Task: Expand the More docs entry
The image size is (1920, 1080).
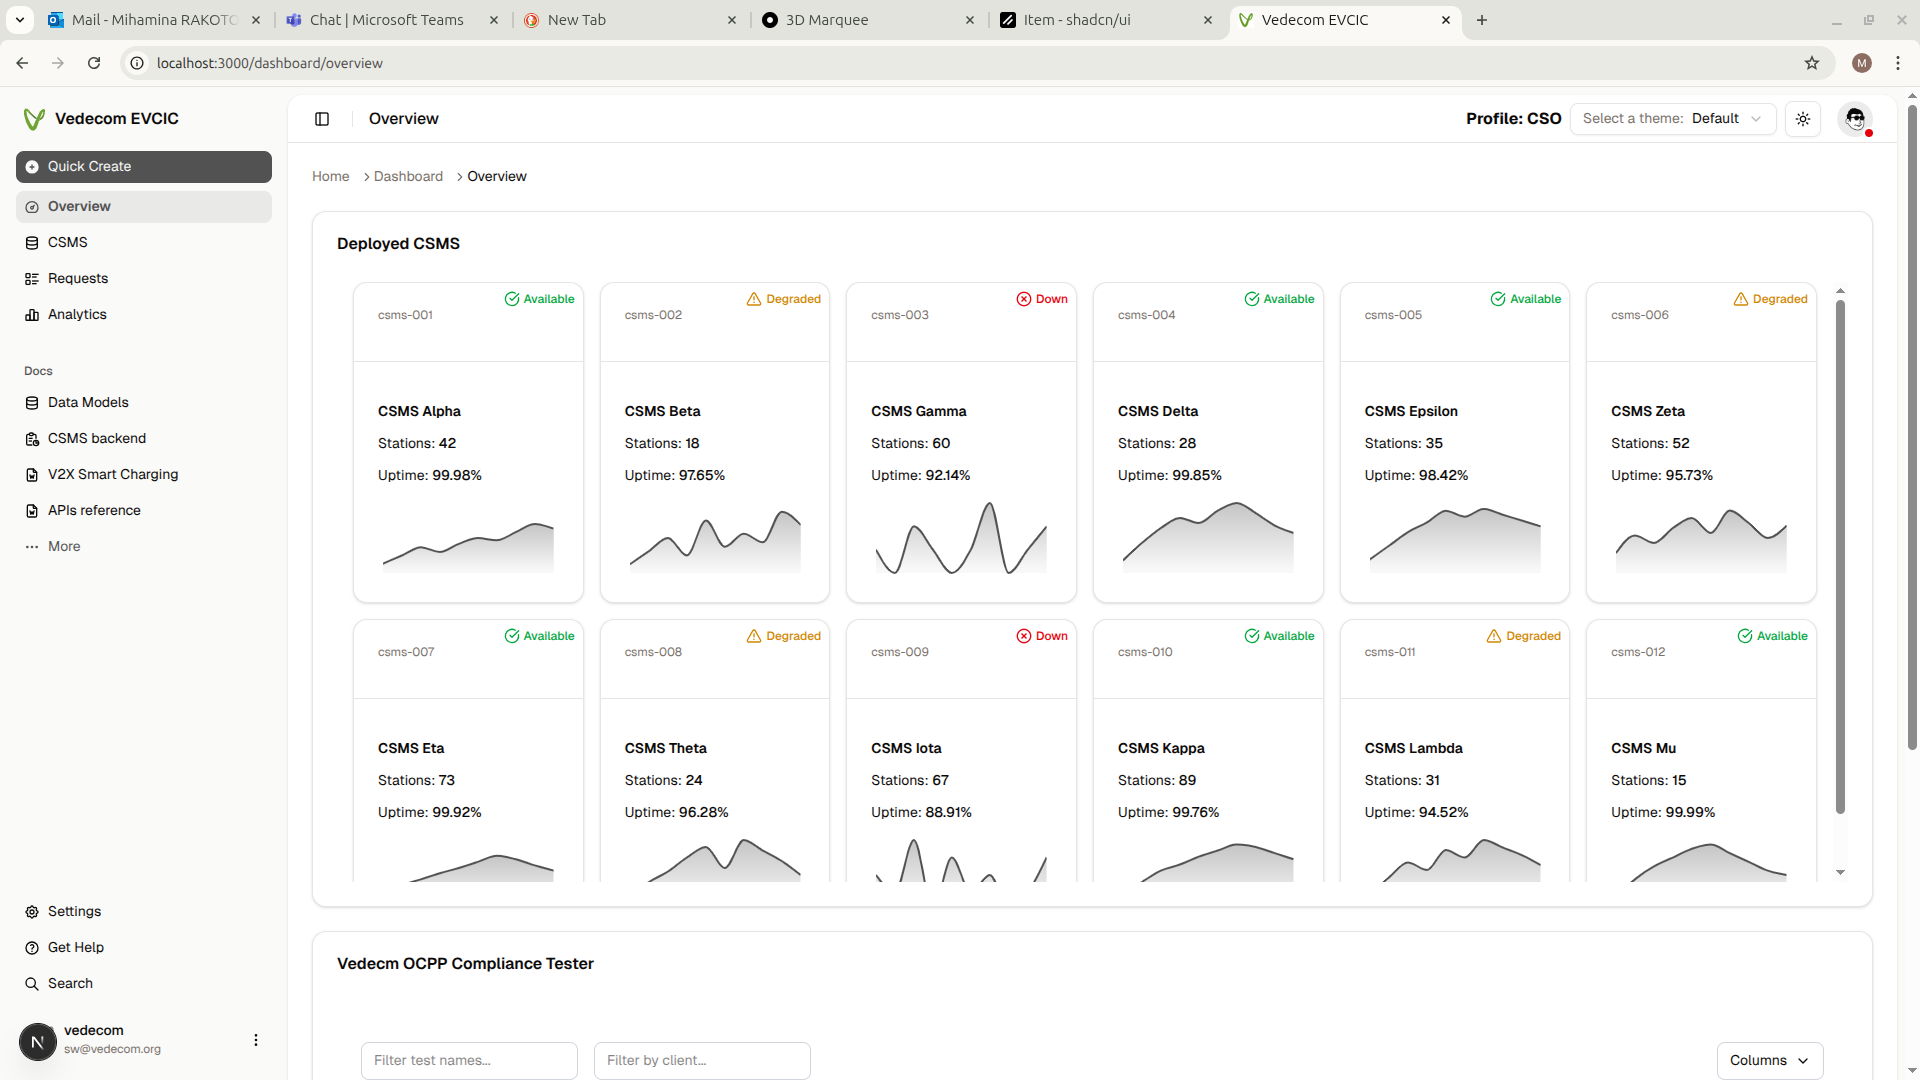Action: pyautogui.click(x=64, y=547)
